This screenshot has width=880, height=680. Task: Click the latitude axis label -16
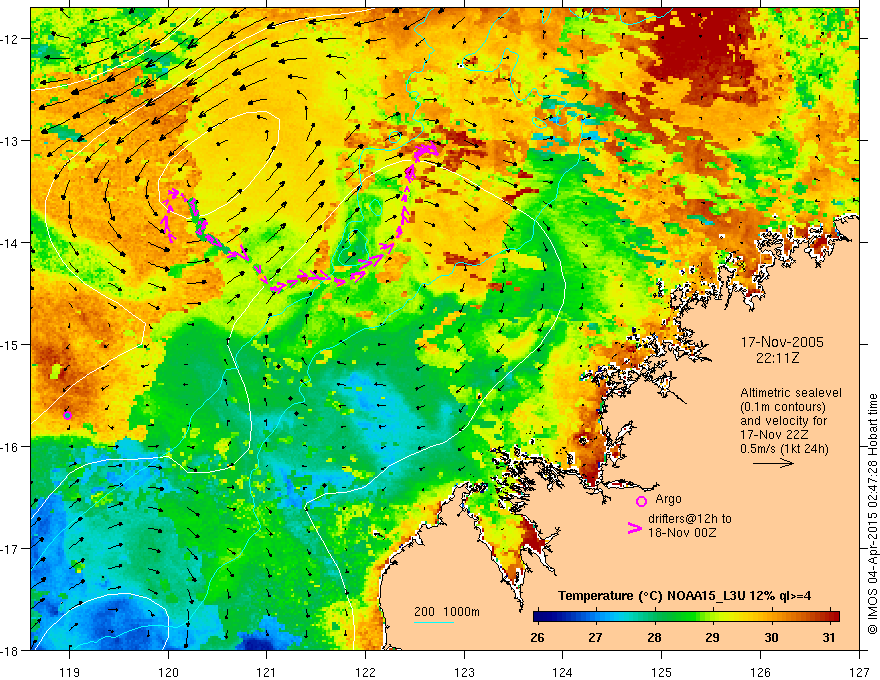click(x=10, y=447)
